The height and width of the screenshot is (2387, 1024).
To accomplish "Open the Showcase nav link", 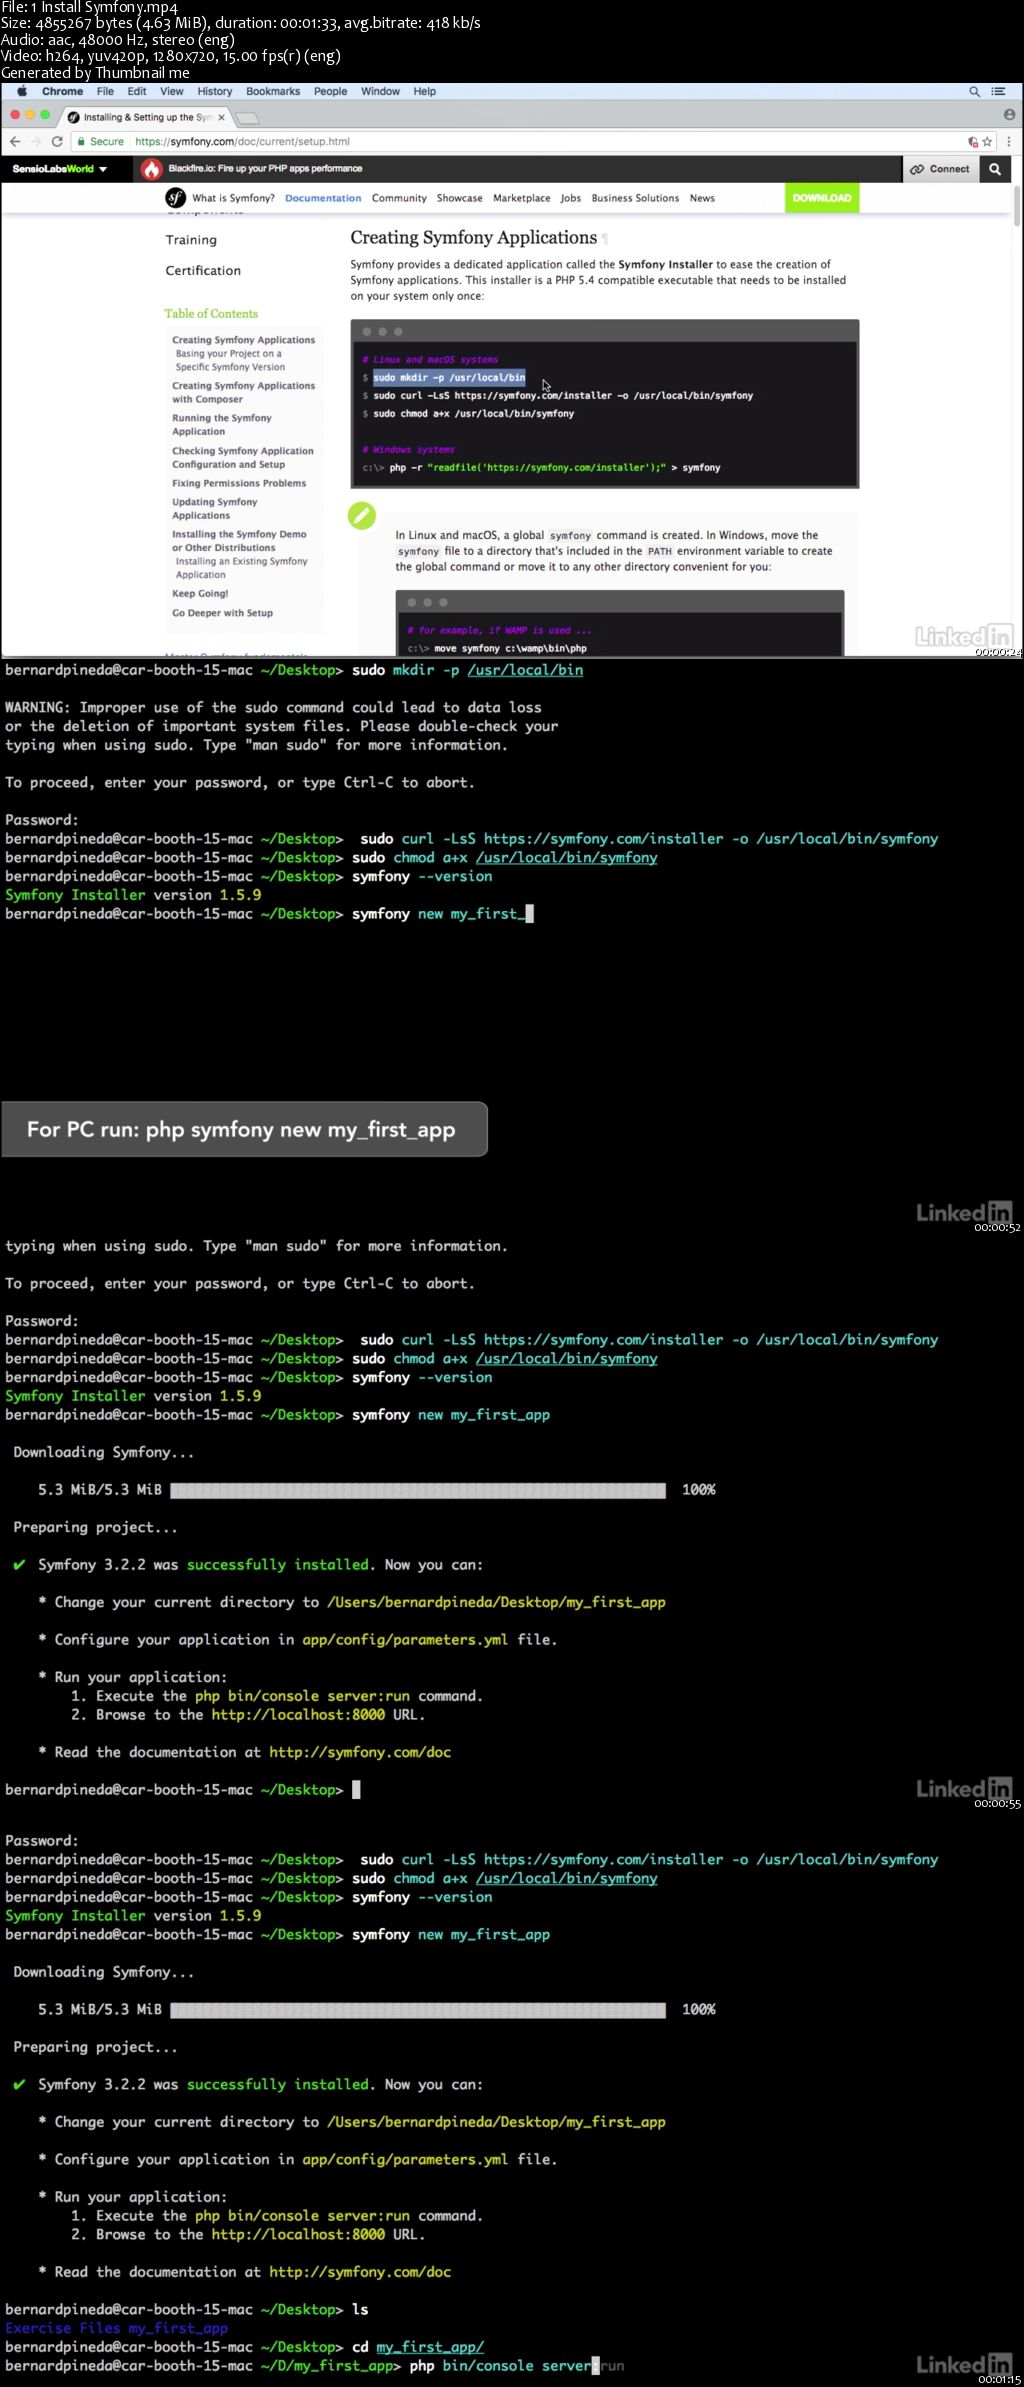I will point(459,198).
